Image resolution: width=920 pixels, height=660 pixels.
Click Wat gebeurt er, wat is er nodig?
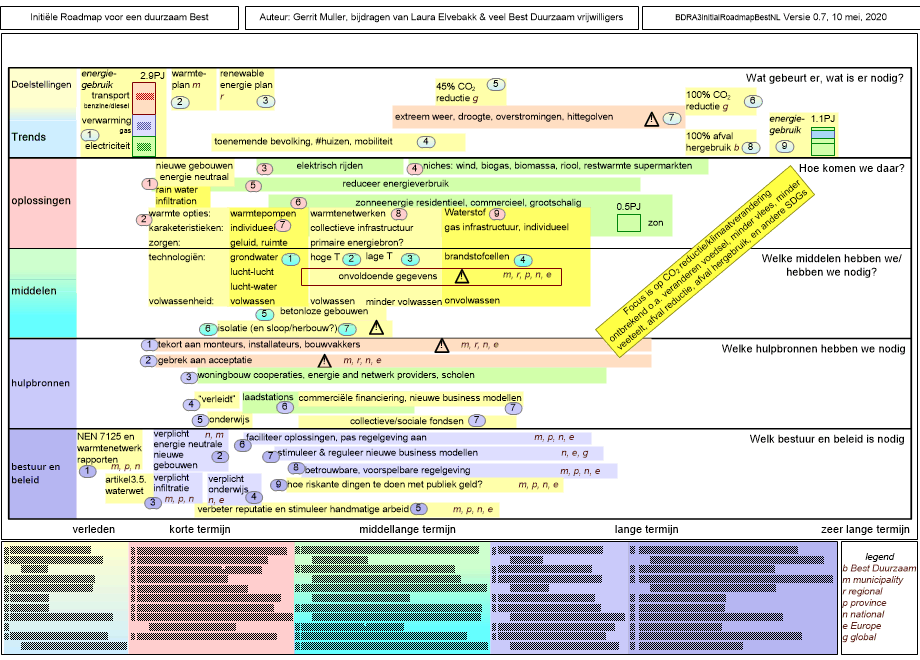tap(824, 78)
